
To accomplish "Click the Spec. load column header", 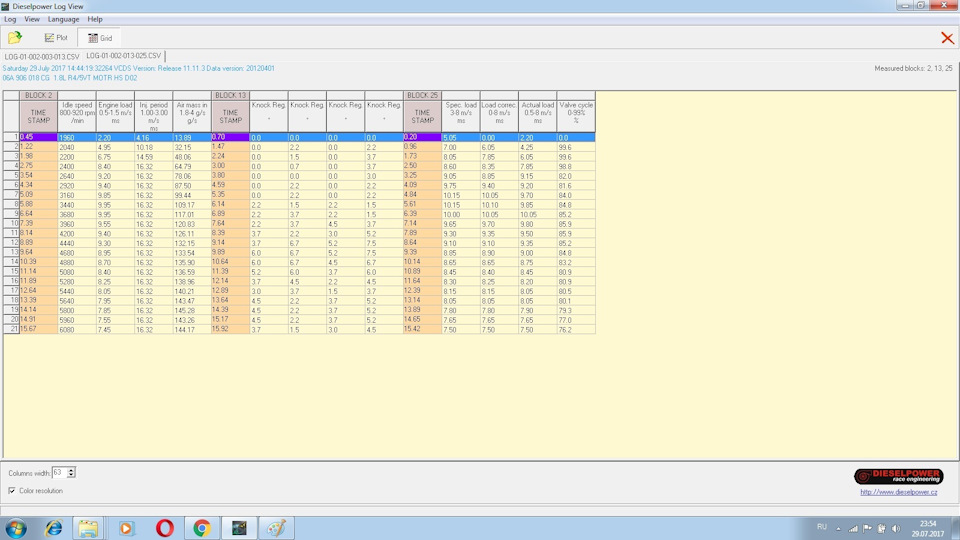I will (461, 116).
